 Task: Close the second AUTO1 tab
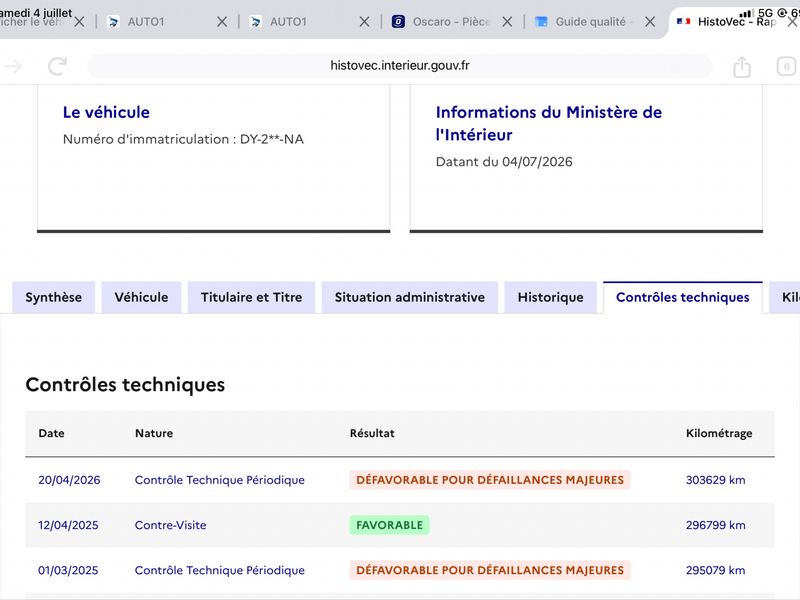364,22
